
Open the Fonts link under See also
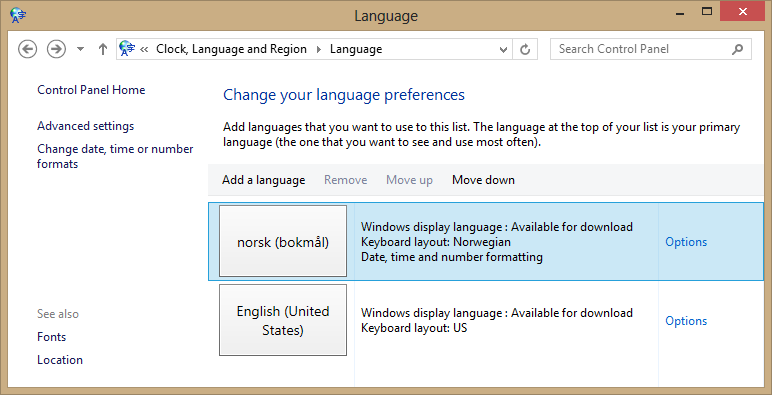[52, 337]
